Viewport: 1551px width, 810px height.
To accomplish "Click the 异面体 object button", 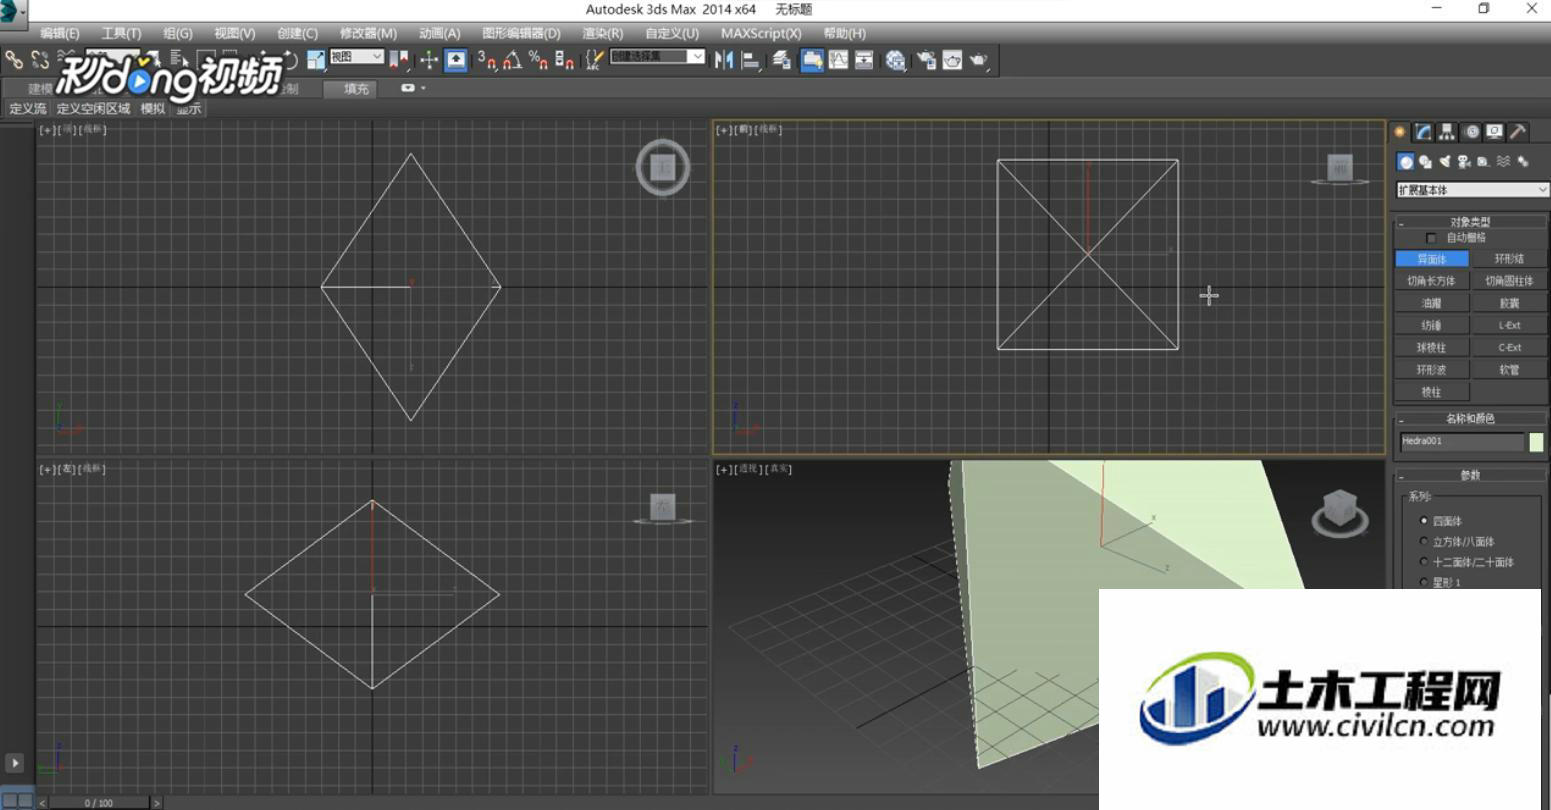I will (1432, 259).
